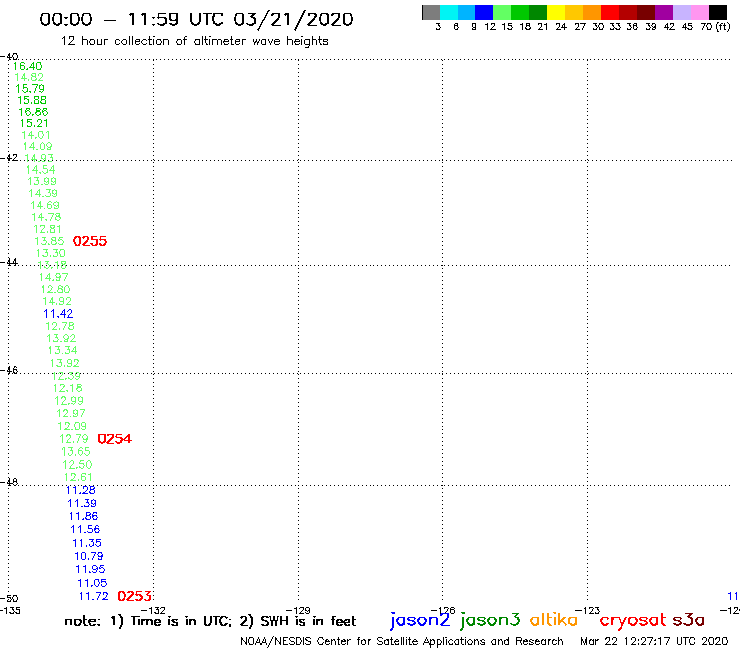740x650 pixels.
Task: Click the blue wave height value 11.35
Action: coord(87,543)
